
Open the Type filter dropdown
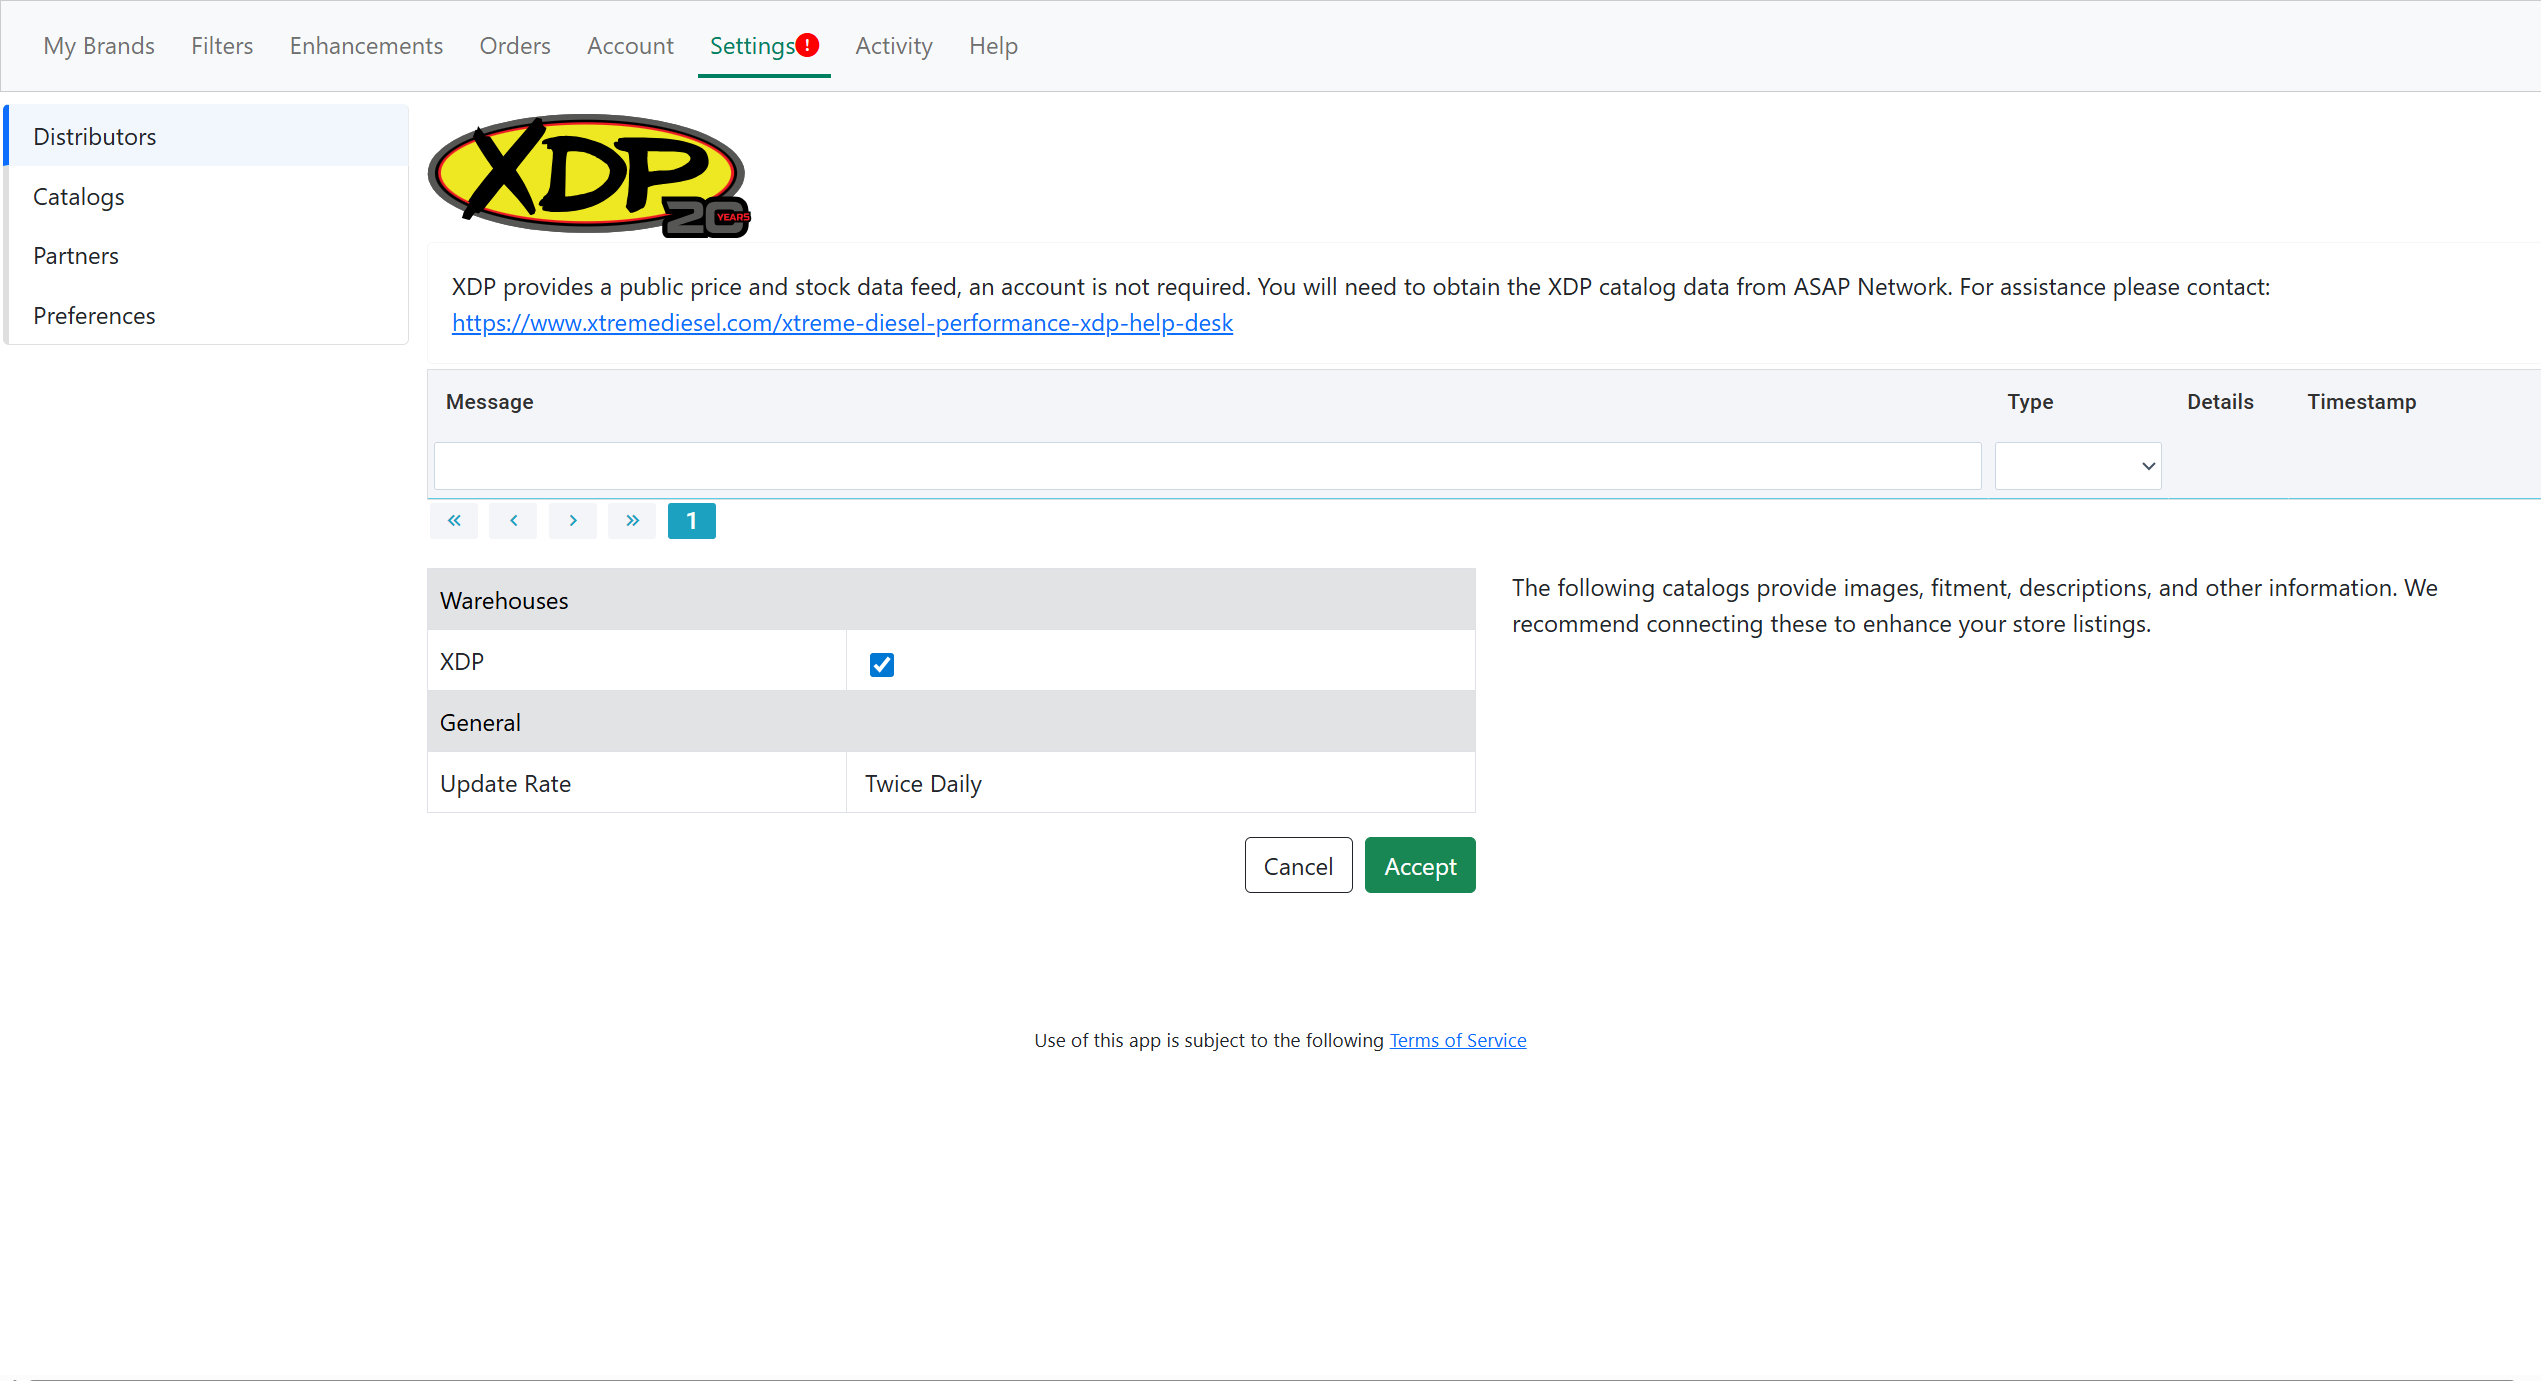(2077, 466)
